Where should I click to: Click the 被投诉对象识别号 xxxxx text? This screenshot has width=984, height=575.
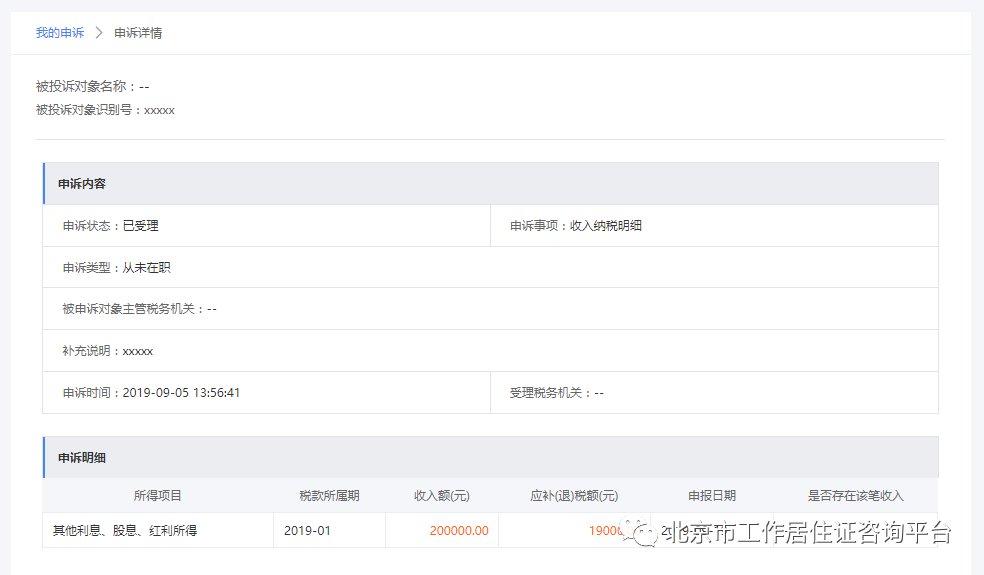click(x=105, y=110)
